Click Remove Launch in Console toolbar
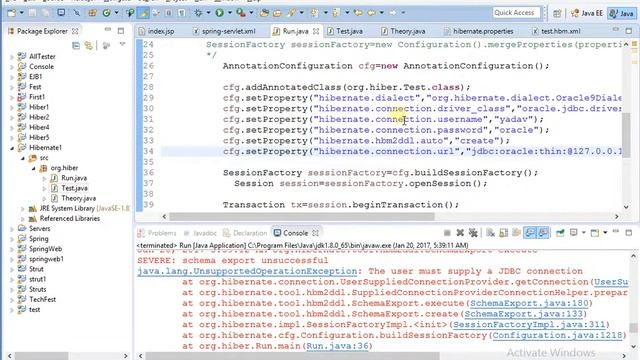640x360 pixels. 460,233
